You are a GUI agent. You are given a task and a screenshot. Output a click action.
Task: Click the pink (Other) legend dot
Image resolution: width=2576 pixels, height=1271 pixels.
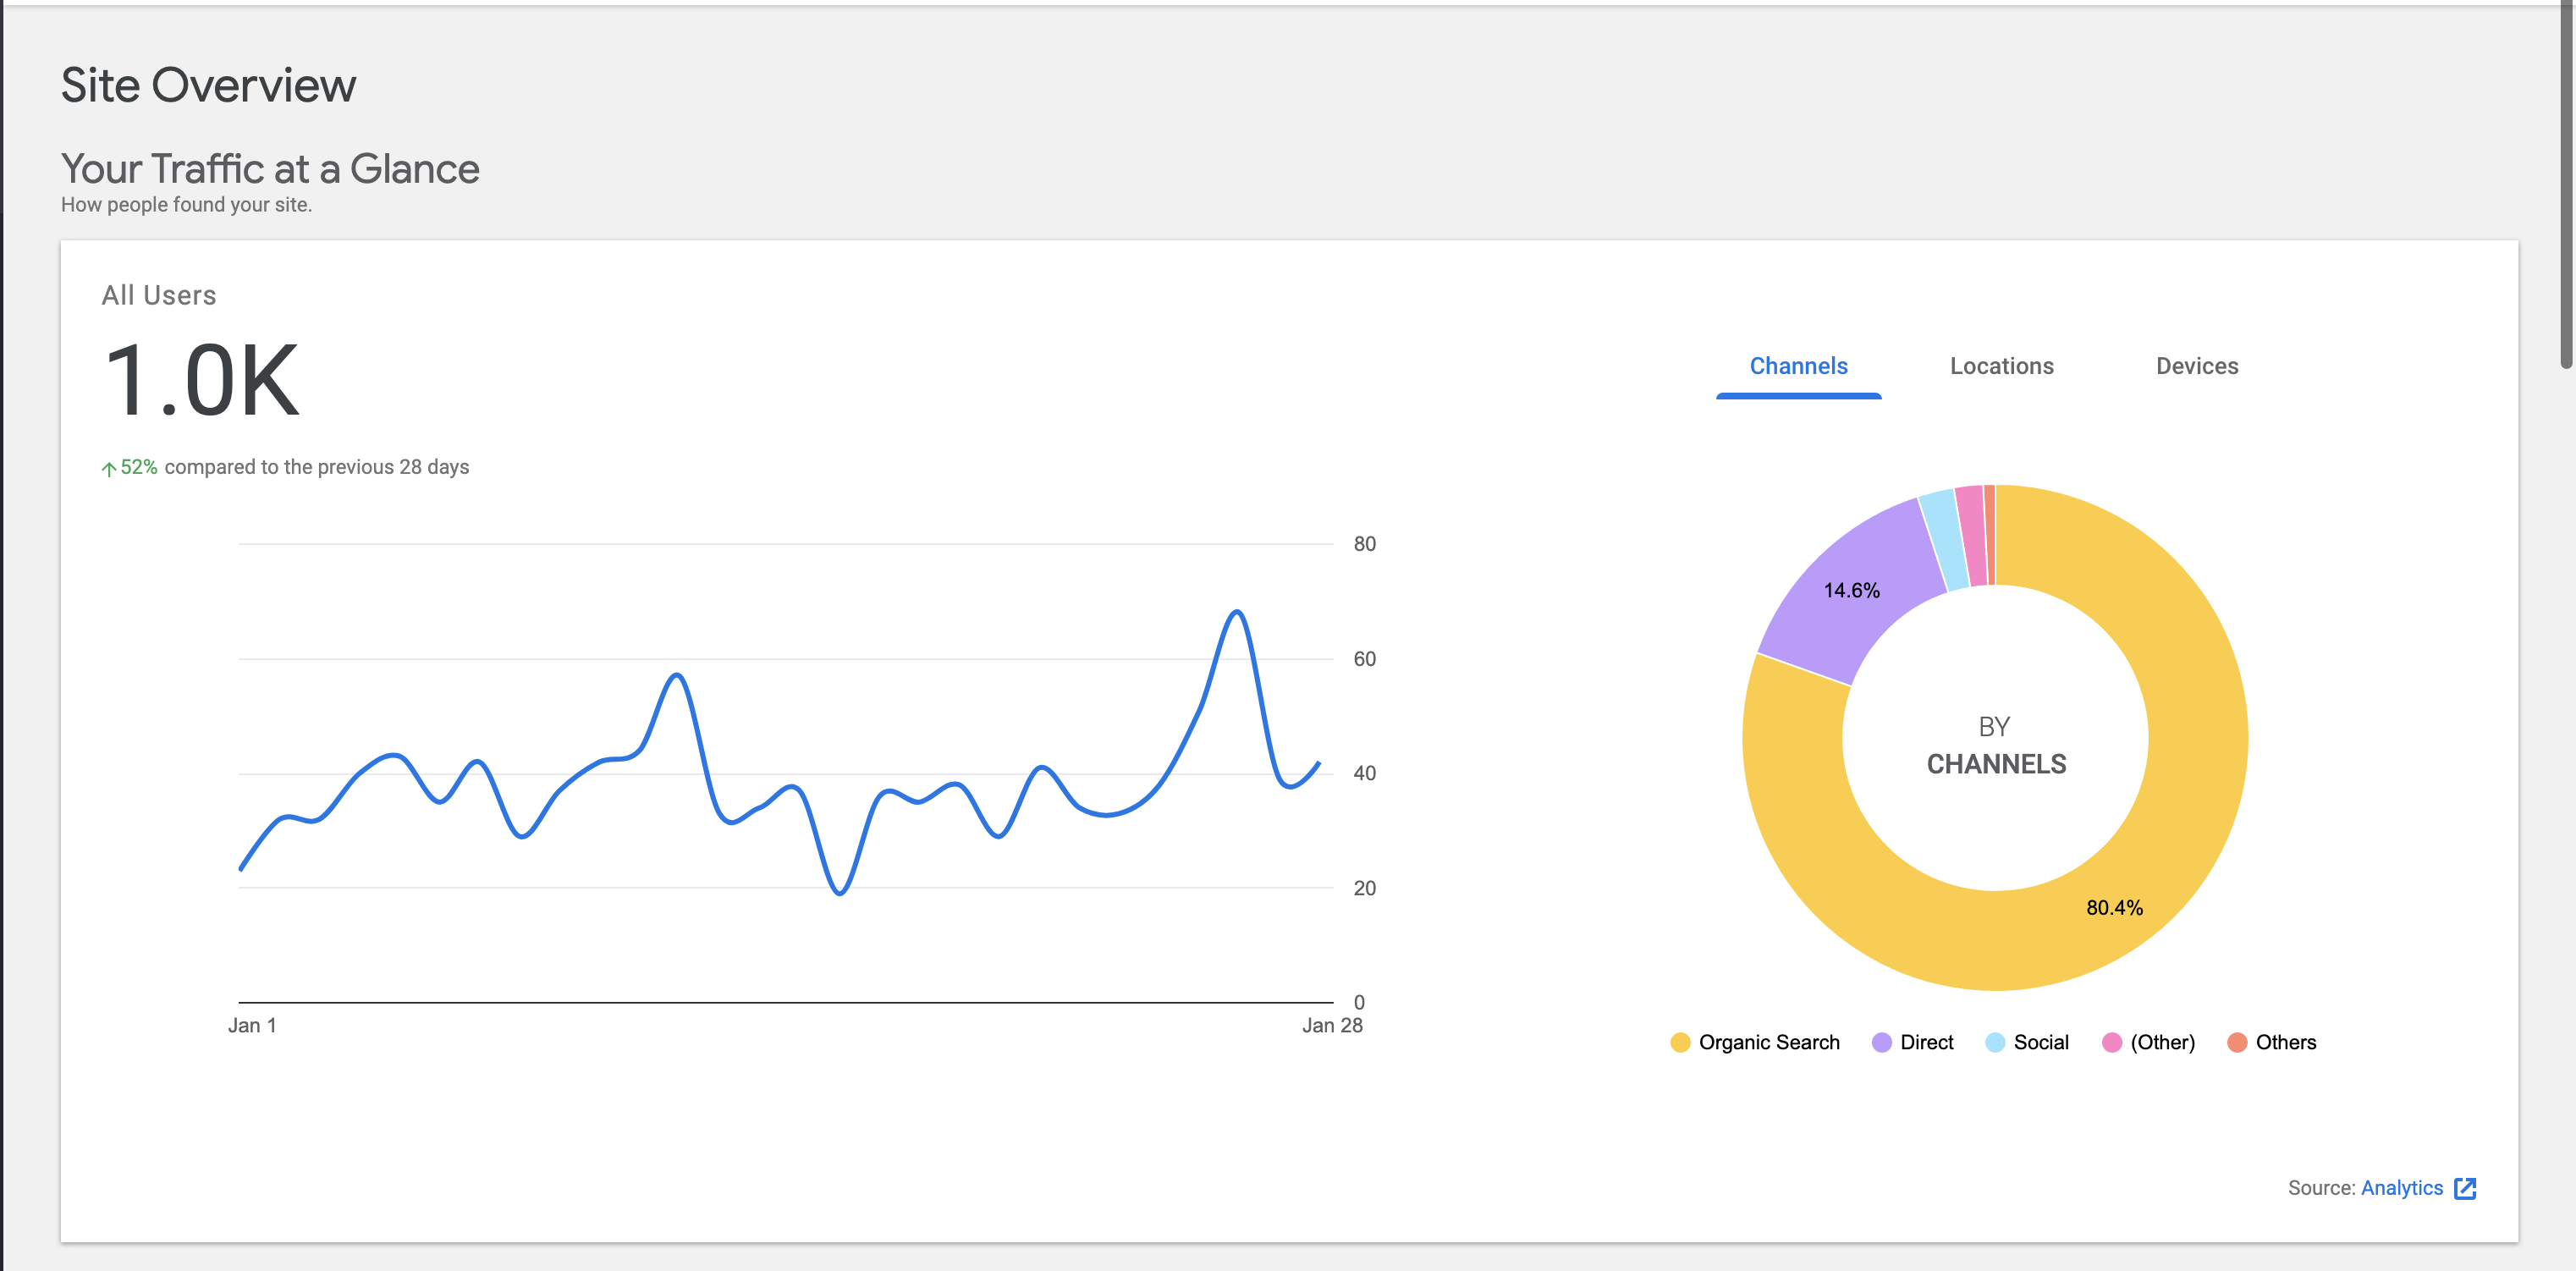pyautogui.click(x=2113, y=1042)
